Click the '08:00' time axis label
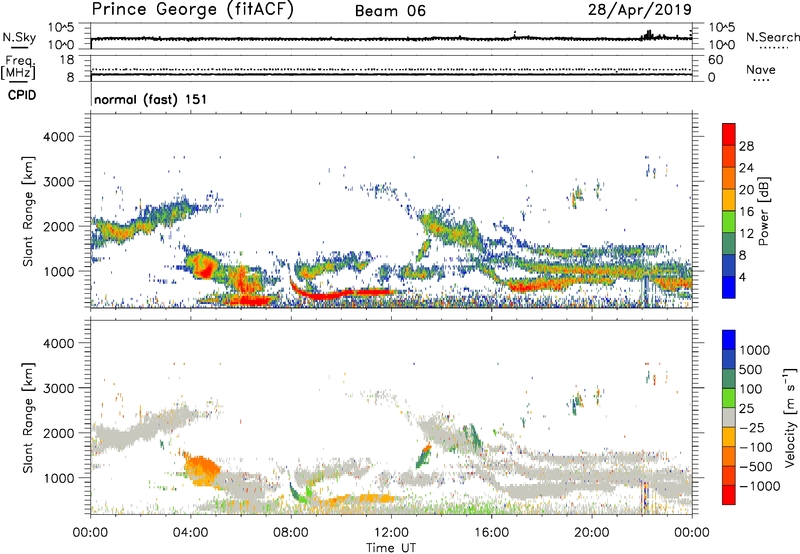 click(291, 533)
